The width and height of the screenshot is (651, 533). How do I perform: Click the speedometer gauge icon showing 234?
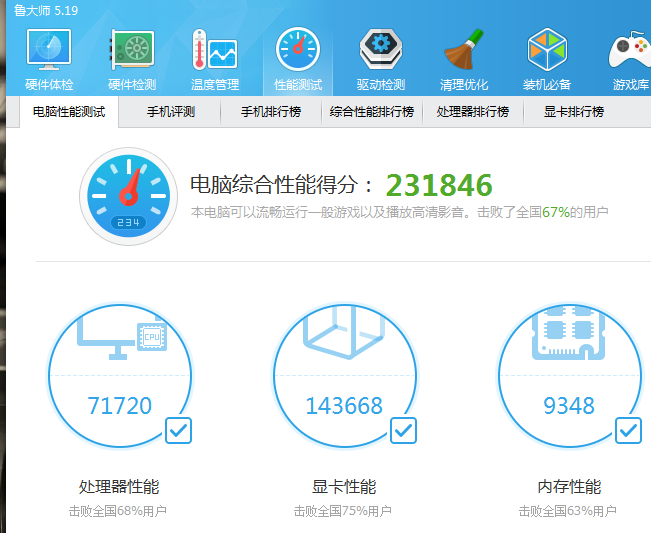[x=129, y=196]
